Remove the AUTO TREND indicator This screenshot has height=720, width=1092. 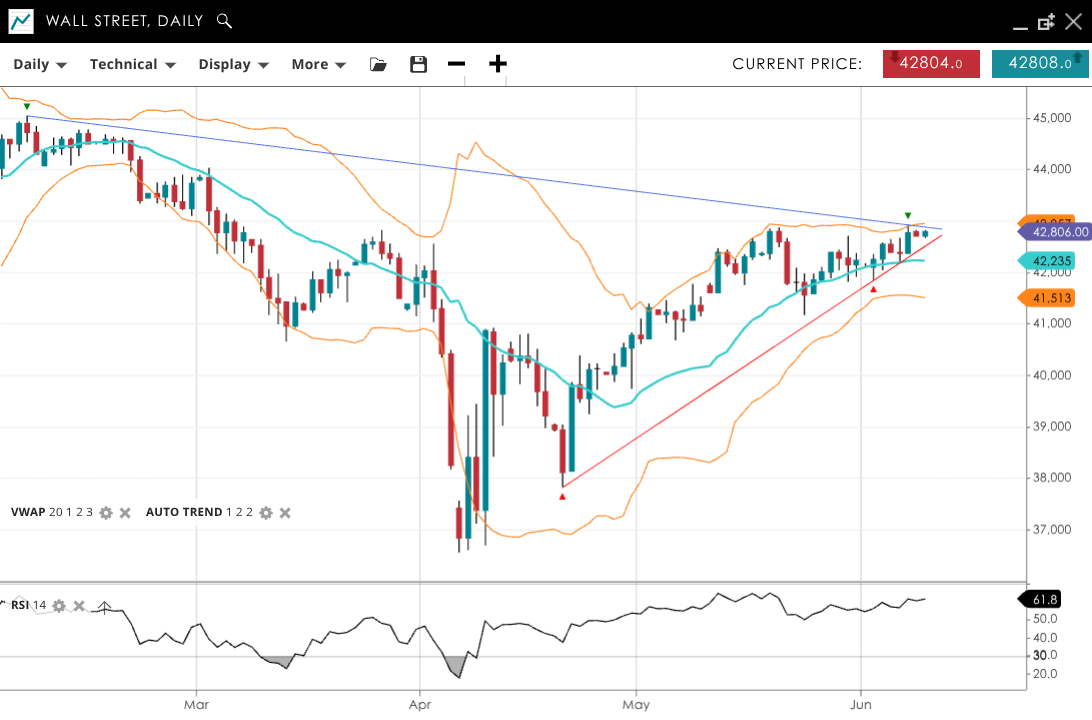285,513
